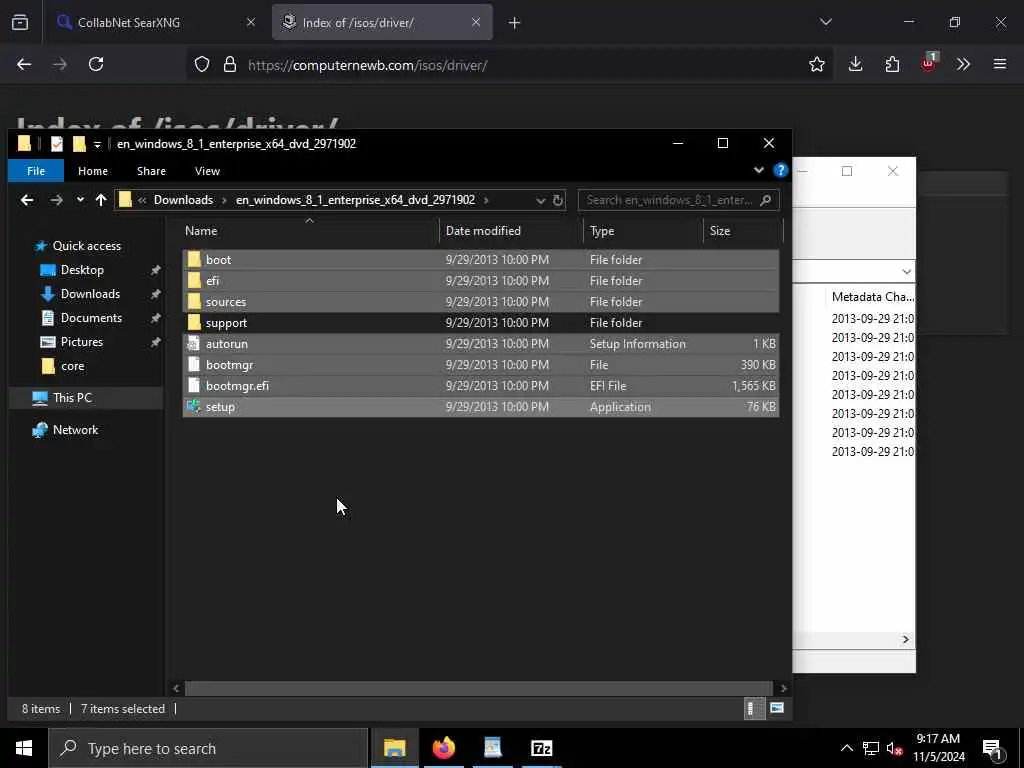
Task: Open recent locations dropdown in Explorer
Action: (80, 200)
